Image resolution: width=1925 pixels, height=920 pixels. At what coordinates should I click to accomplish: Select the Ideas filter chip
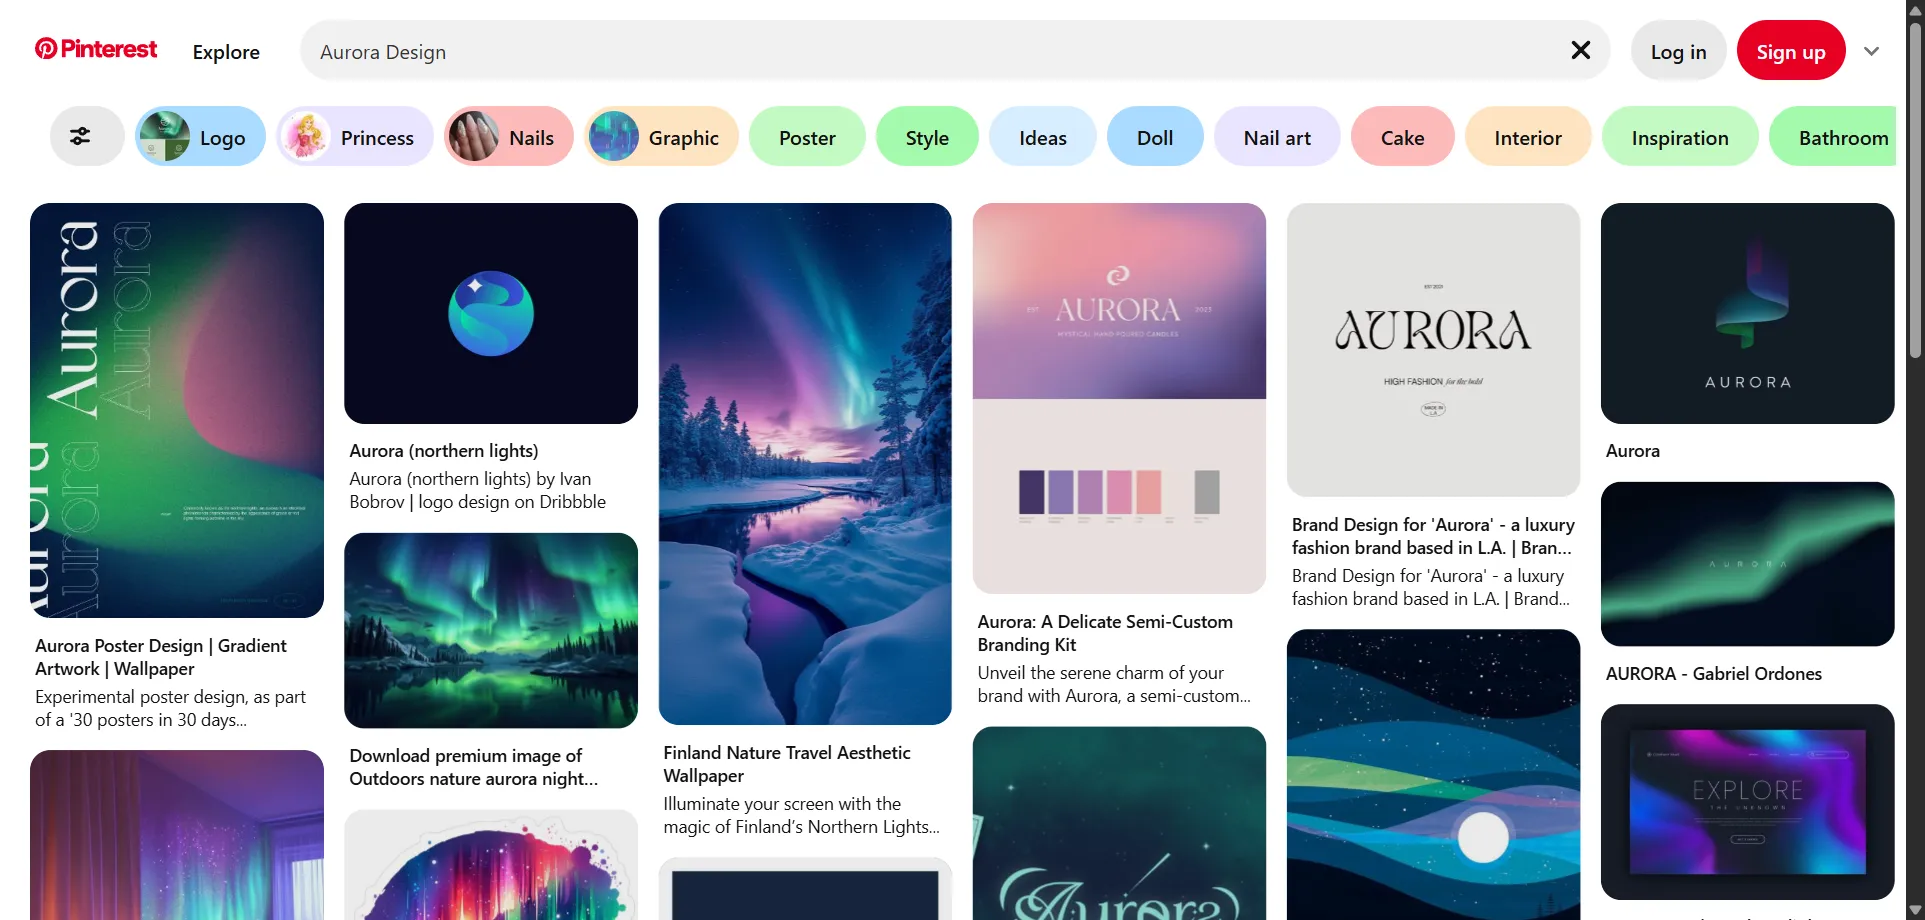coord(1043,136)
